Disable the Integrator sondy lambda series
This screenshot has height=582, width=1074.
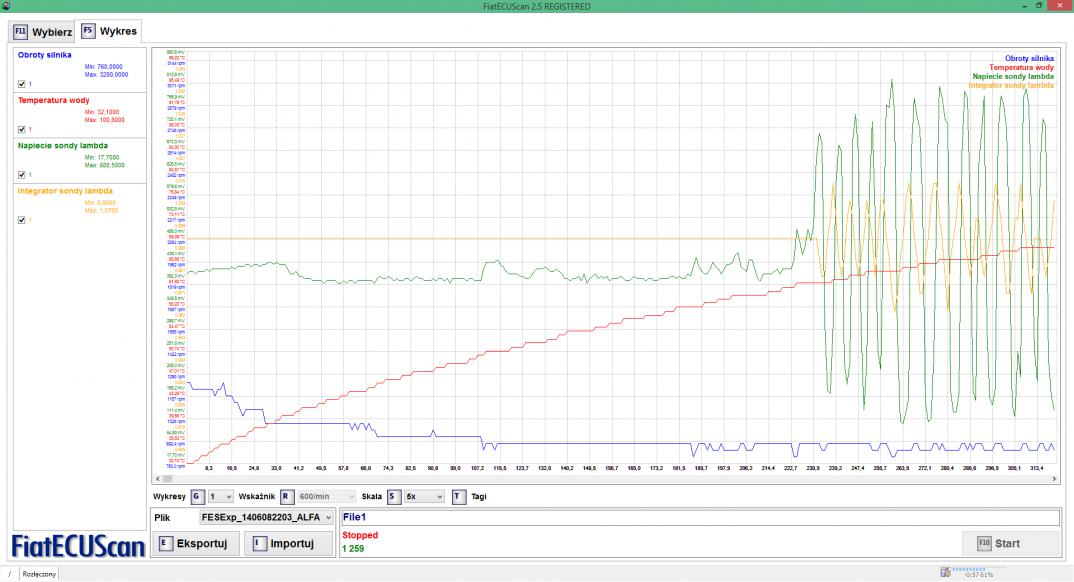(x=23, y=221)
